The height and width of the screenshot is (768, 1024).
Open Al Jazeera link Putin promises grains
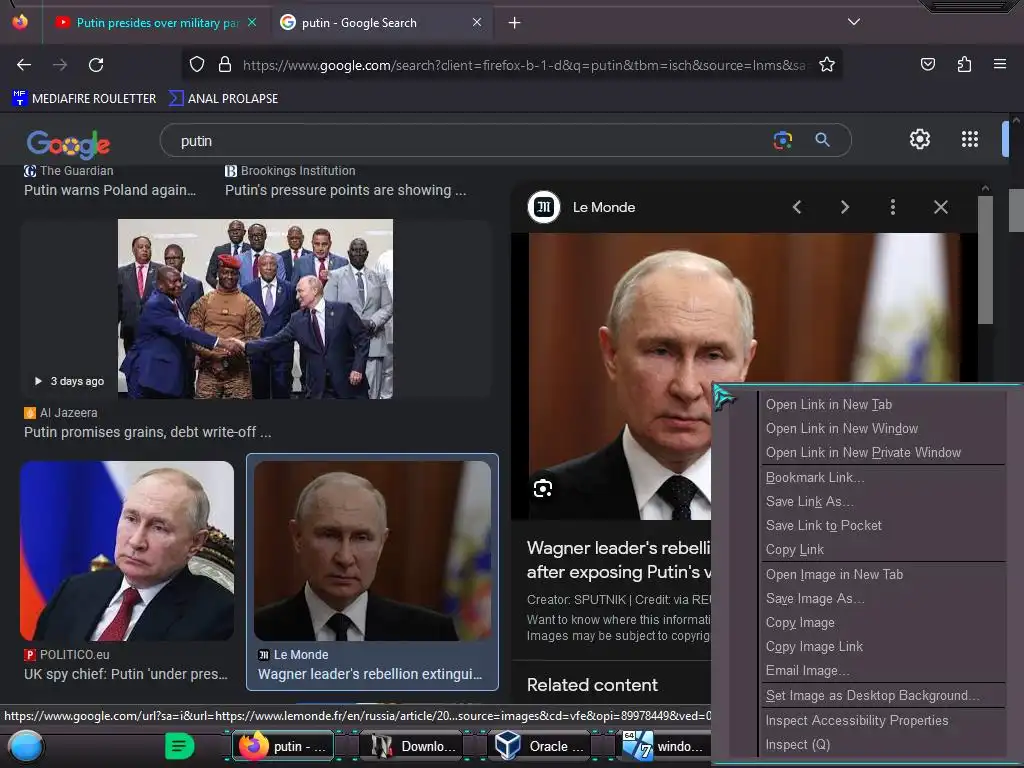pos(148,432)
